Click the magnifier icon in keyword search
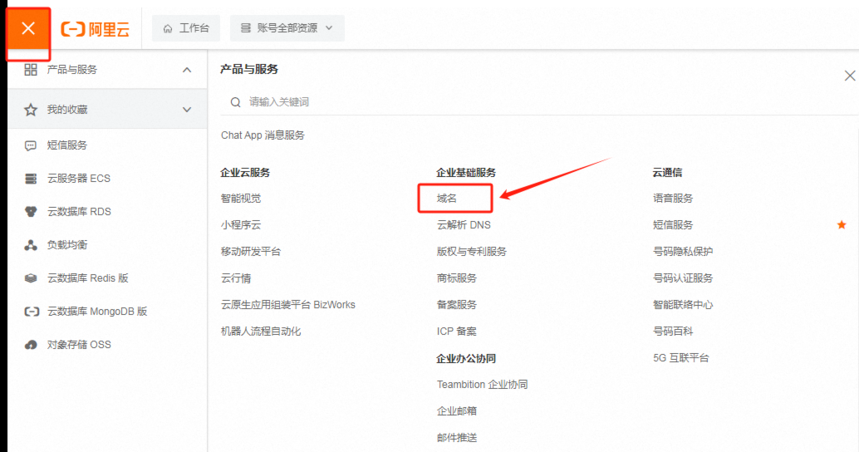 [236, 102]
